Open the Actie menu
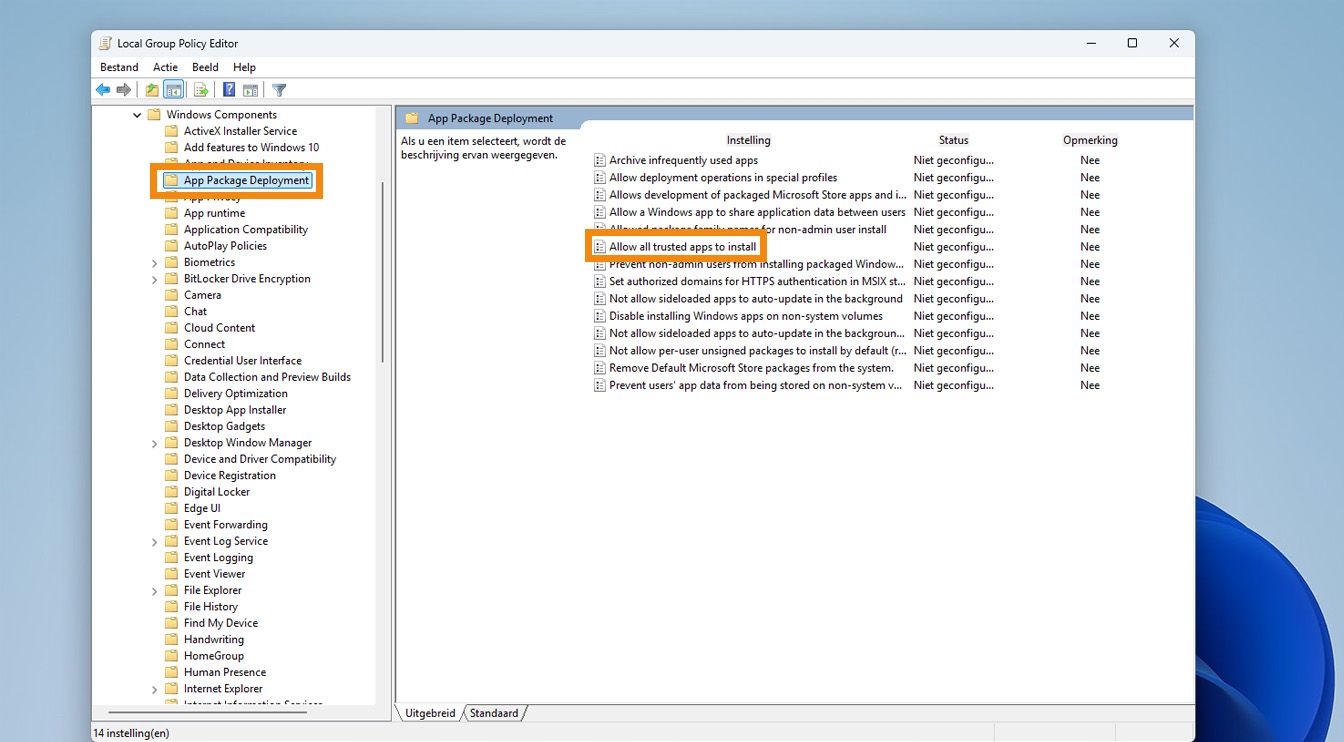1344x742 pixels. point(165,67)
